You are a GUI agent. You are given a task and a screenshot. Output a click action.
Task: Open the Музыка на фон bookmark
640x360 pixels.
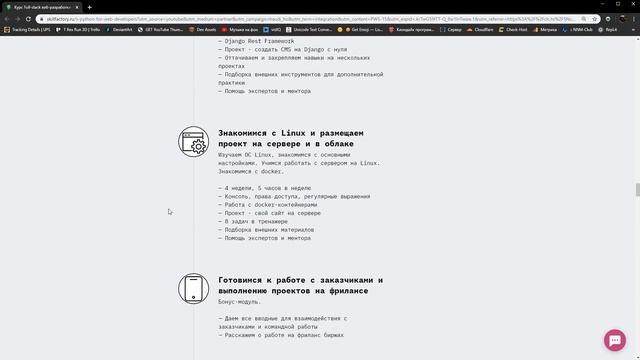(x=240, y=30)
